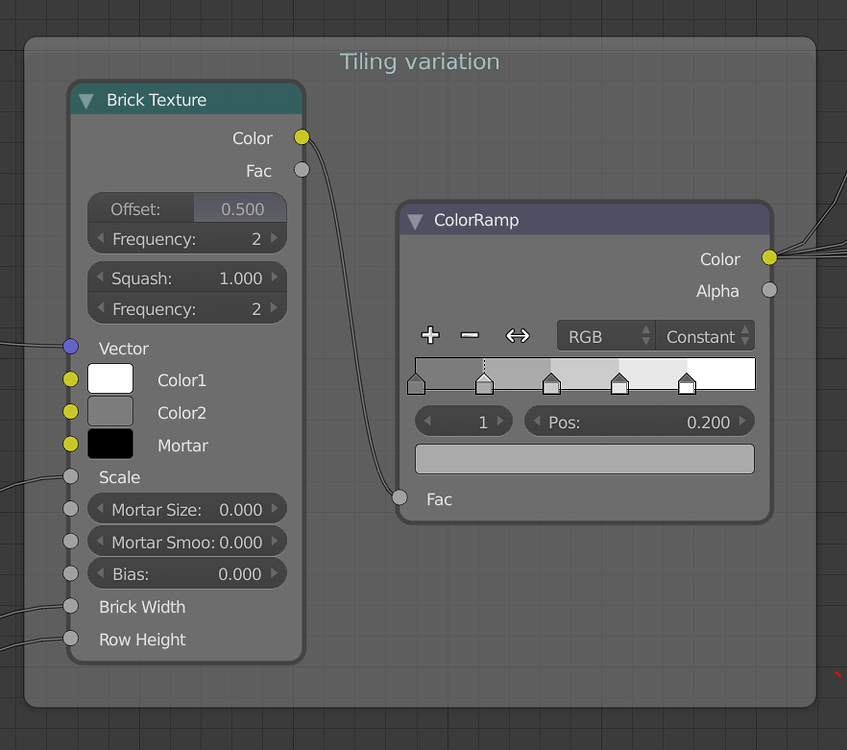Open the Constant interpolation dropdown

pos(705,336)
